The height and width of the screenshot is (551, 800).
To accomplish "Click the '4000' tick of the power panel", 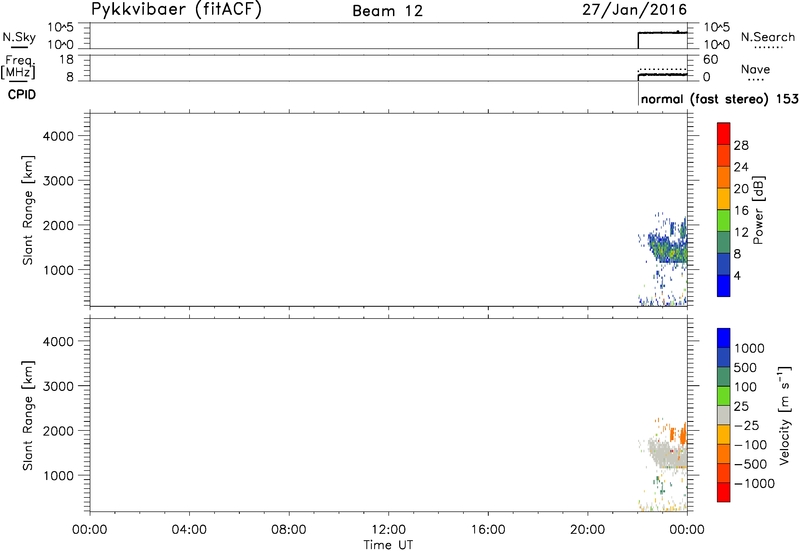I will coord(58,136).
